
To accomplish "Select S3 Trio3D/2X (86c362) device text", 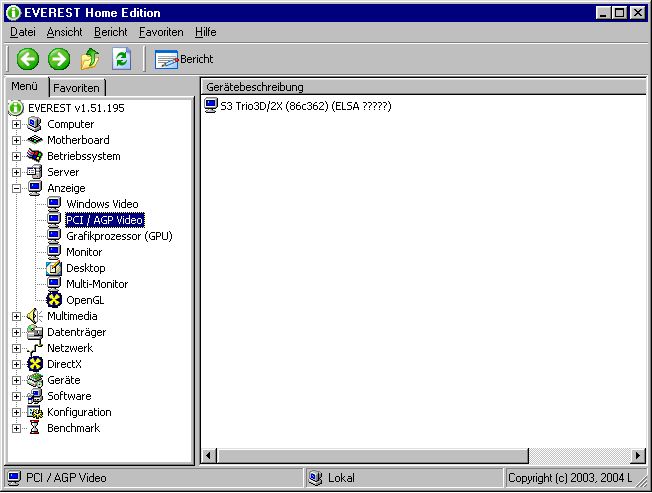I will click(x=306, y=106).
